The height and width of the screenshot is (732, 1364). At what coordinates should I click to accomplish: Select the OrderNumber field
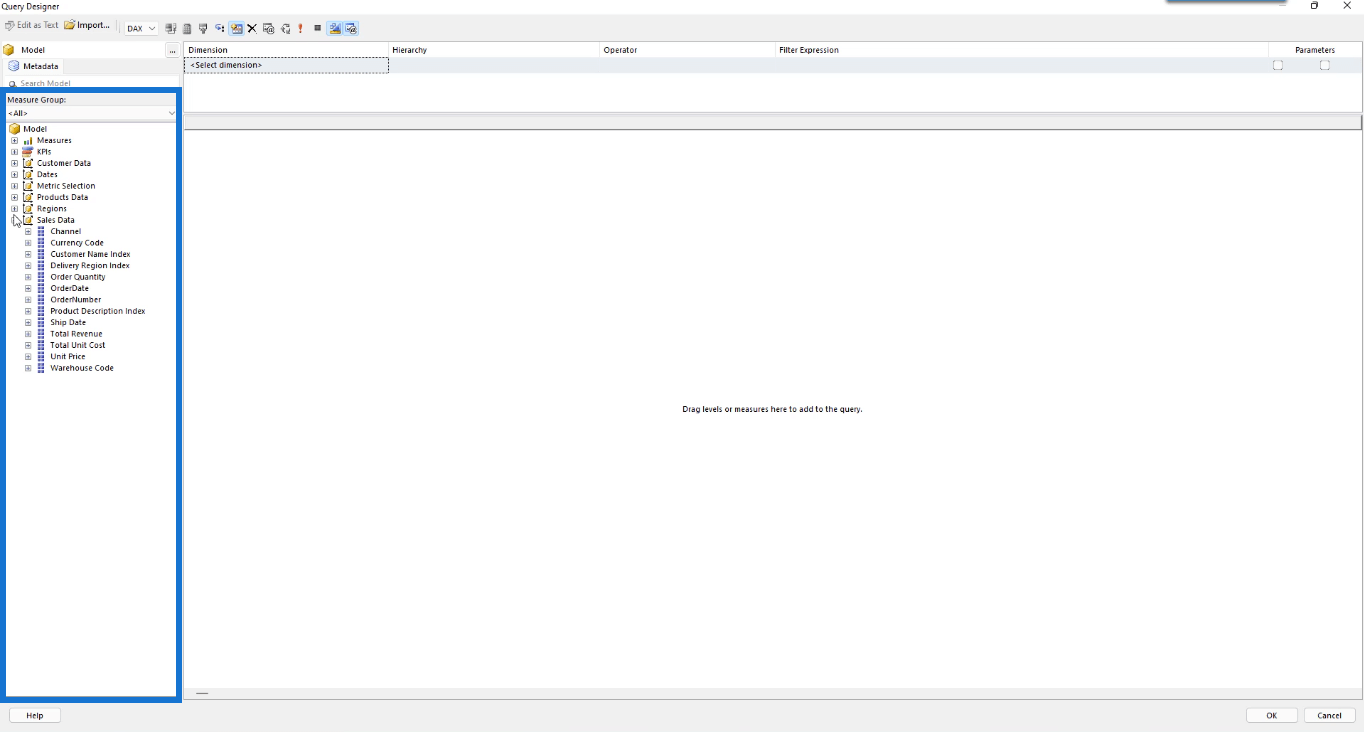(75, 300)
